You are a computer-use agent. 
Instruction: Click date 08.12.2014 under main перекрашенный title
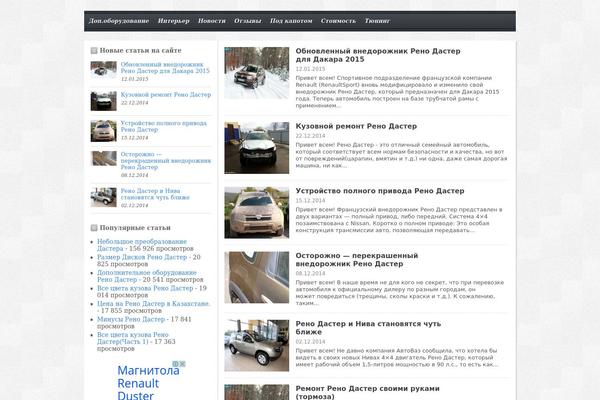(310, 273)
